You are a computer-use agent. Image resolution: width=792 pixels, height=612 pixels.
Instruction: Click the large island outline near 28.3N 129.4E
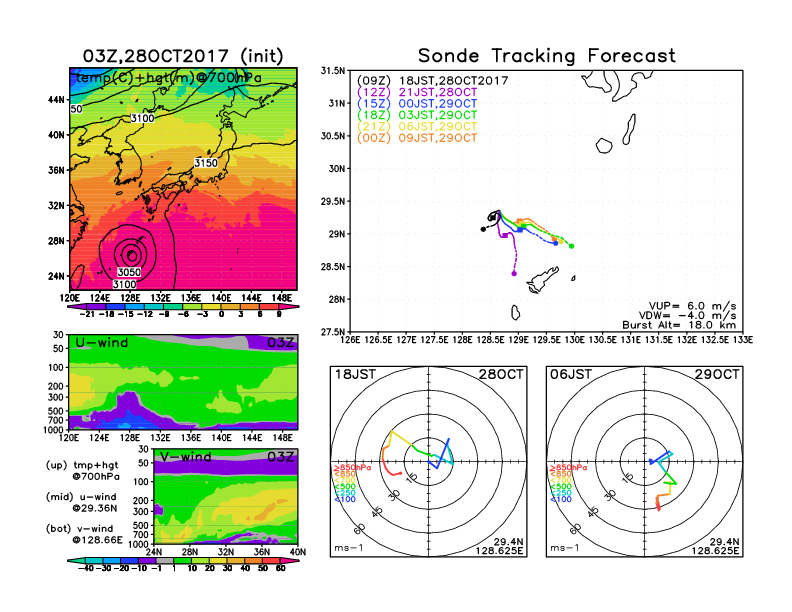[x=542, y=279]
